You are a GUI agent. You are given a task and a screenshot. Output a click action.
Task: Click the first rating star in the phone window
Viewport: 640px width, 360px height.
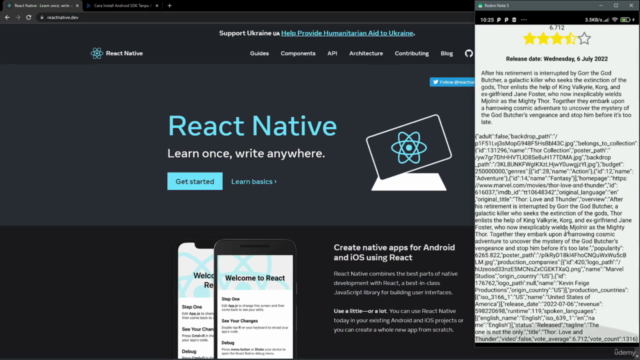pos(529,39)
